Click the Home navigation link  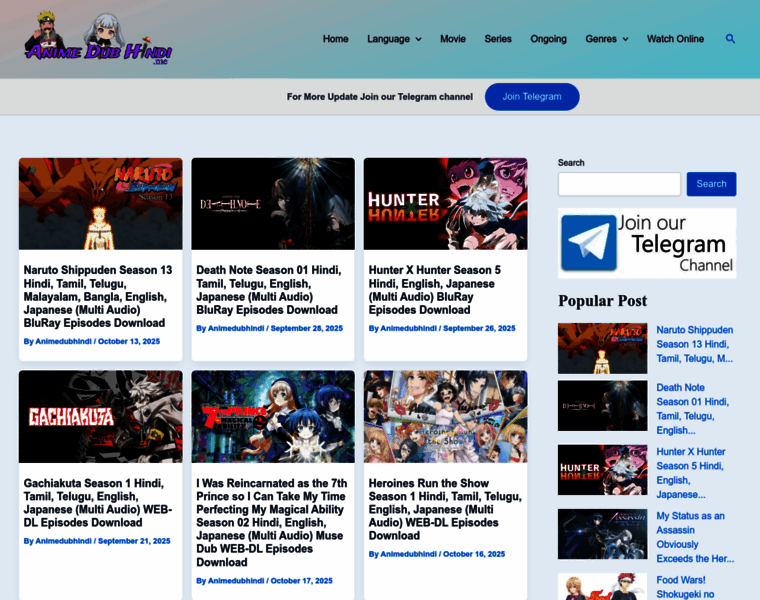coord(335,39)
